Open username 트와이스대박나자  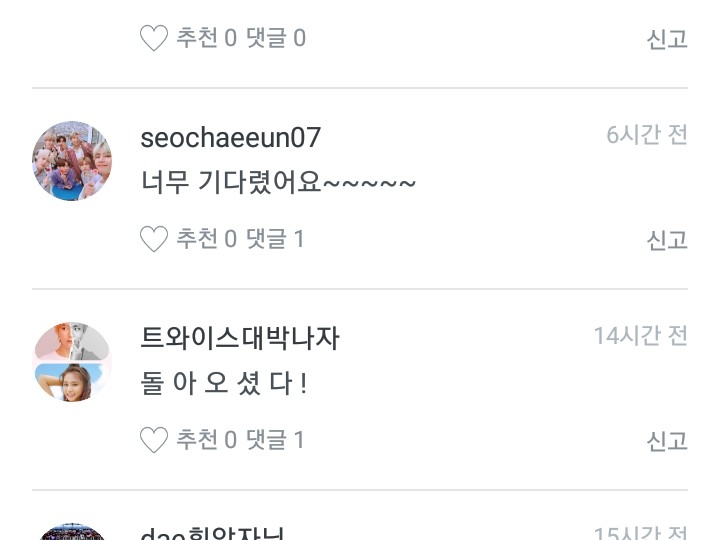click(240, 338)
